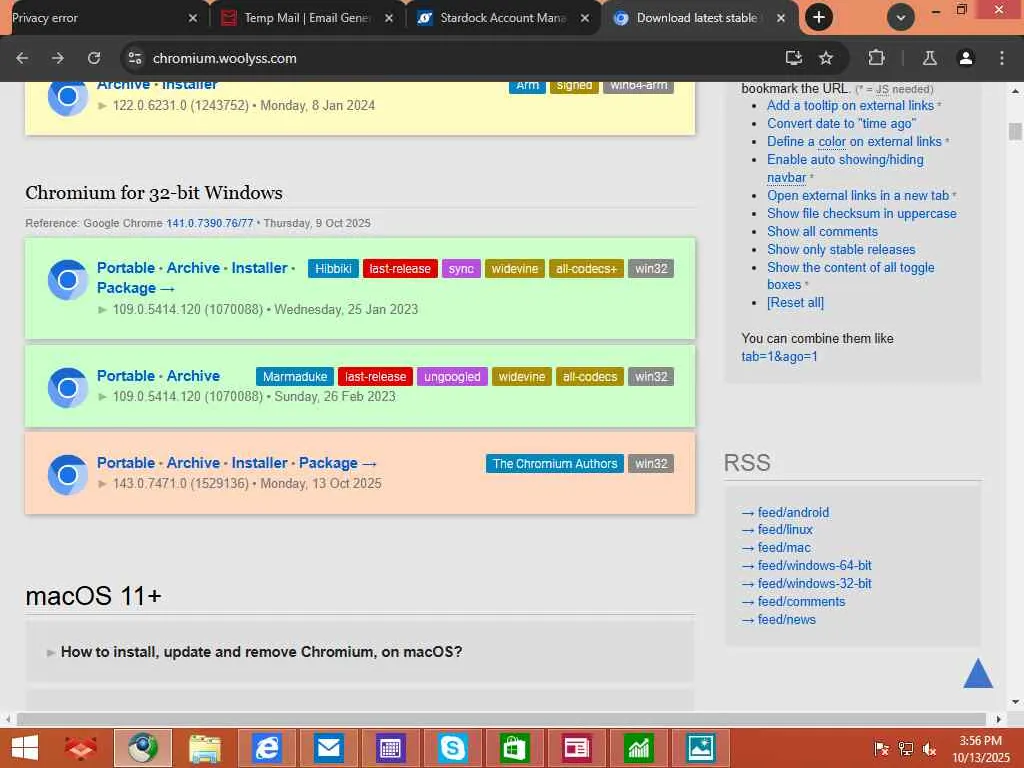1024x768 pixels.
Task: Open the tab=1&ago=1 link
Action: (x=779, y=357)
